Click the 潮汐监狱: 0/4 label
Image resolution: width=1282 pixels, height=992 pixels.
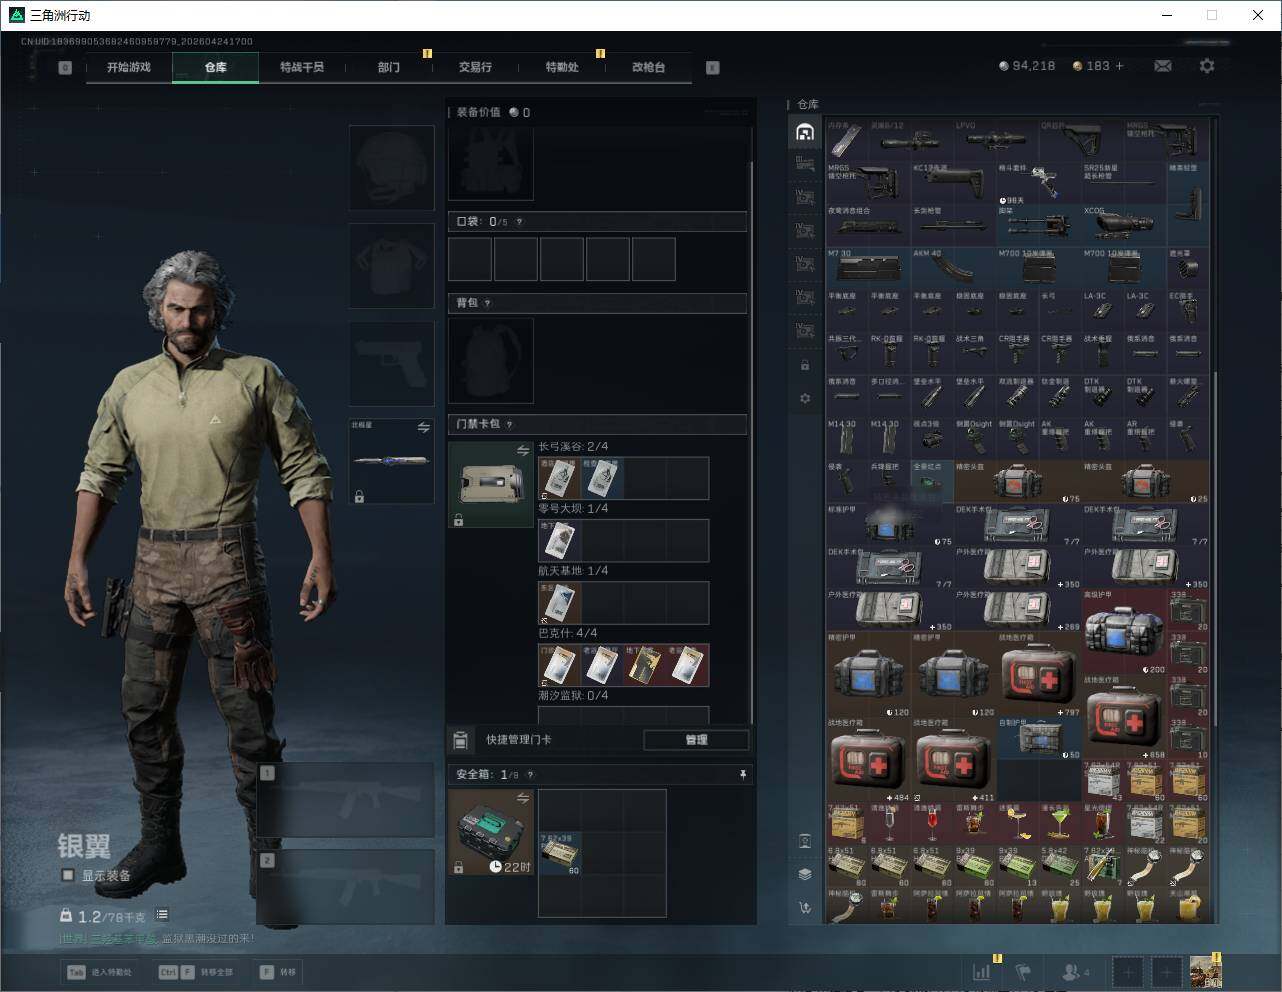click(573, 695)
